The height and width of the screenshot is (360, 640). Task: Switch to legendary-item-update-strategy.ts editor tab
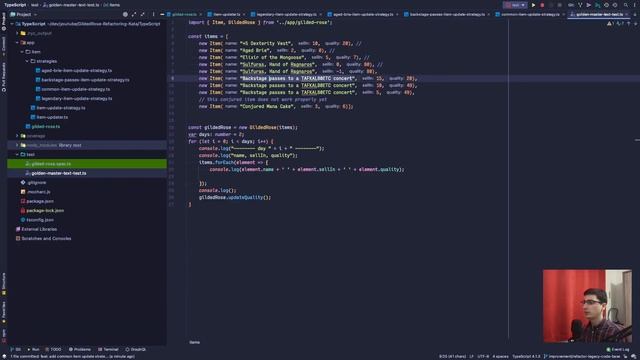click(x=286, y=14)
